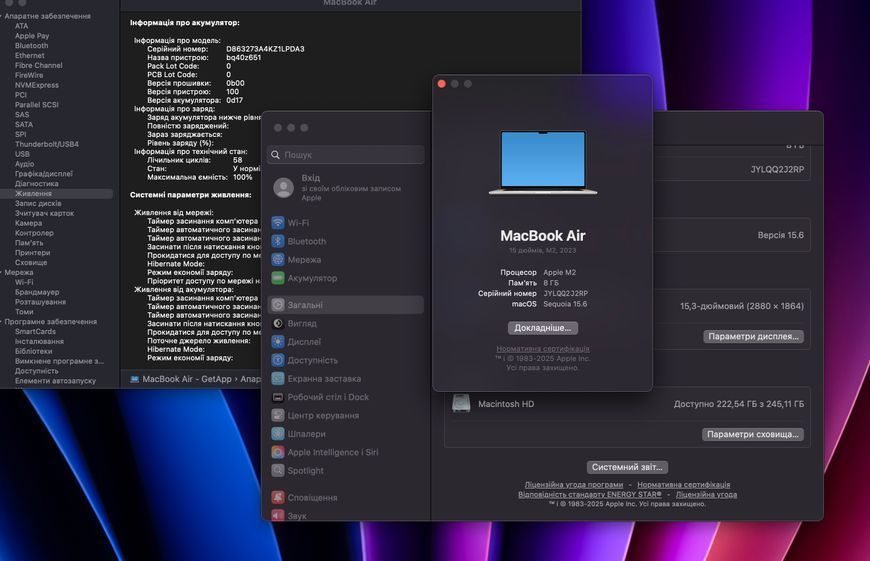Viewport: 870px width, 561px height.
Task: Select Живлення in System Information sidebar
Action: click(x=33, y=194)
